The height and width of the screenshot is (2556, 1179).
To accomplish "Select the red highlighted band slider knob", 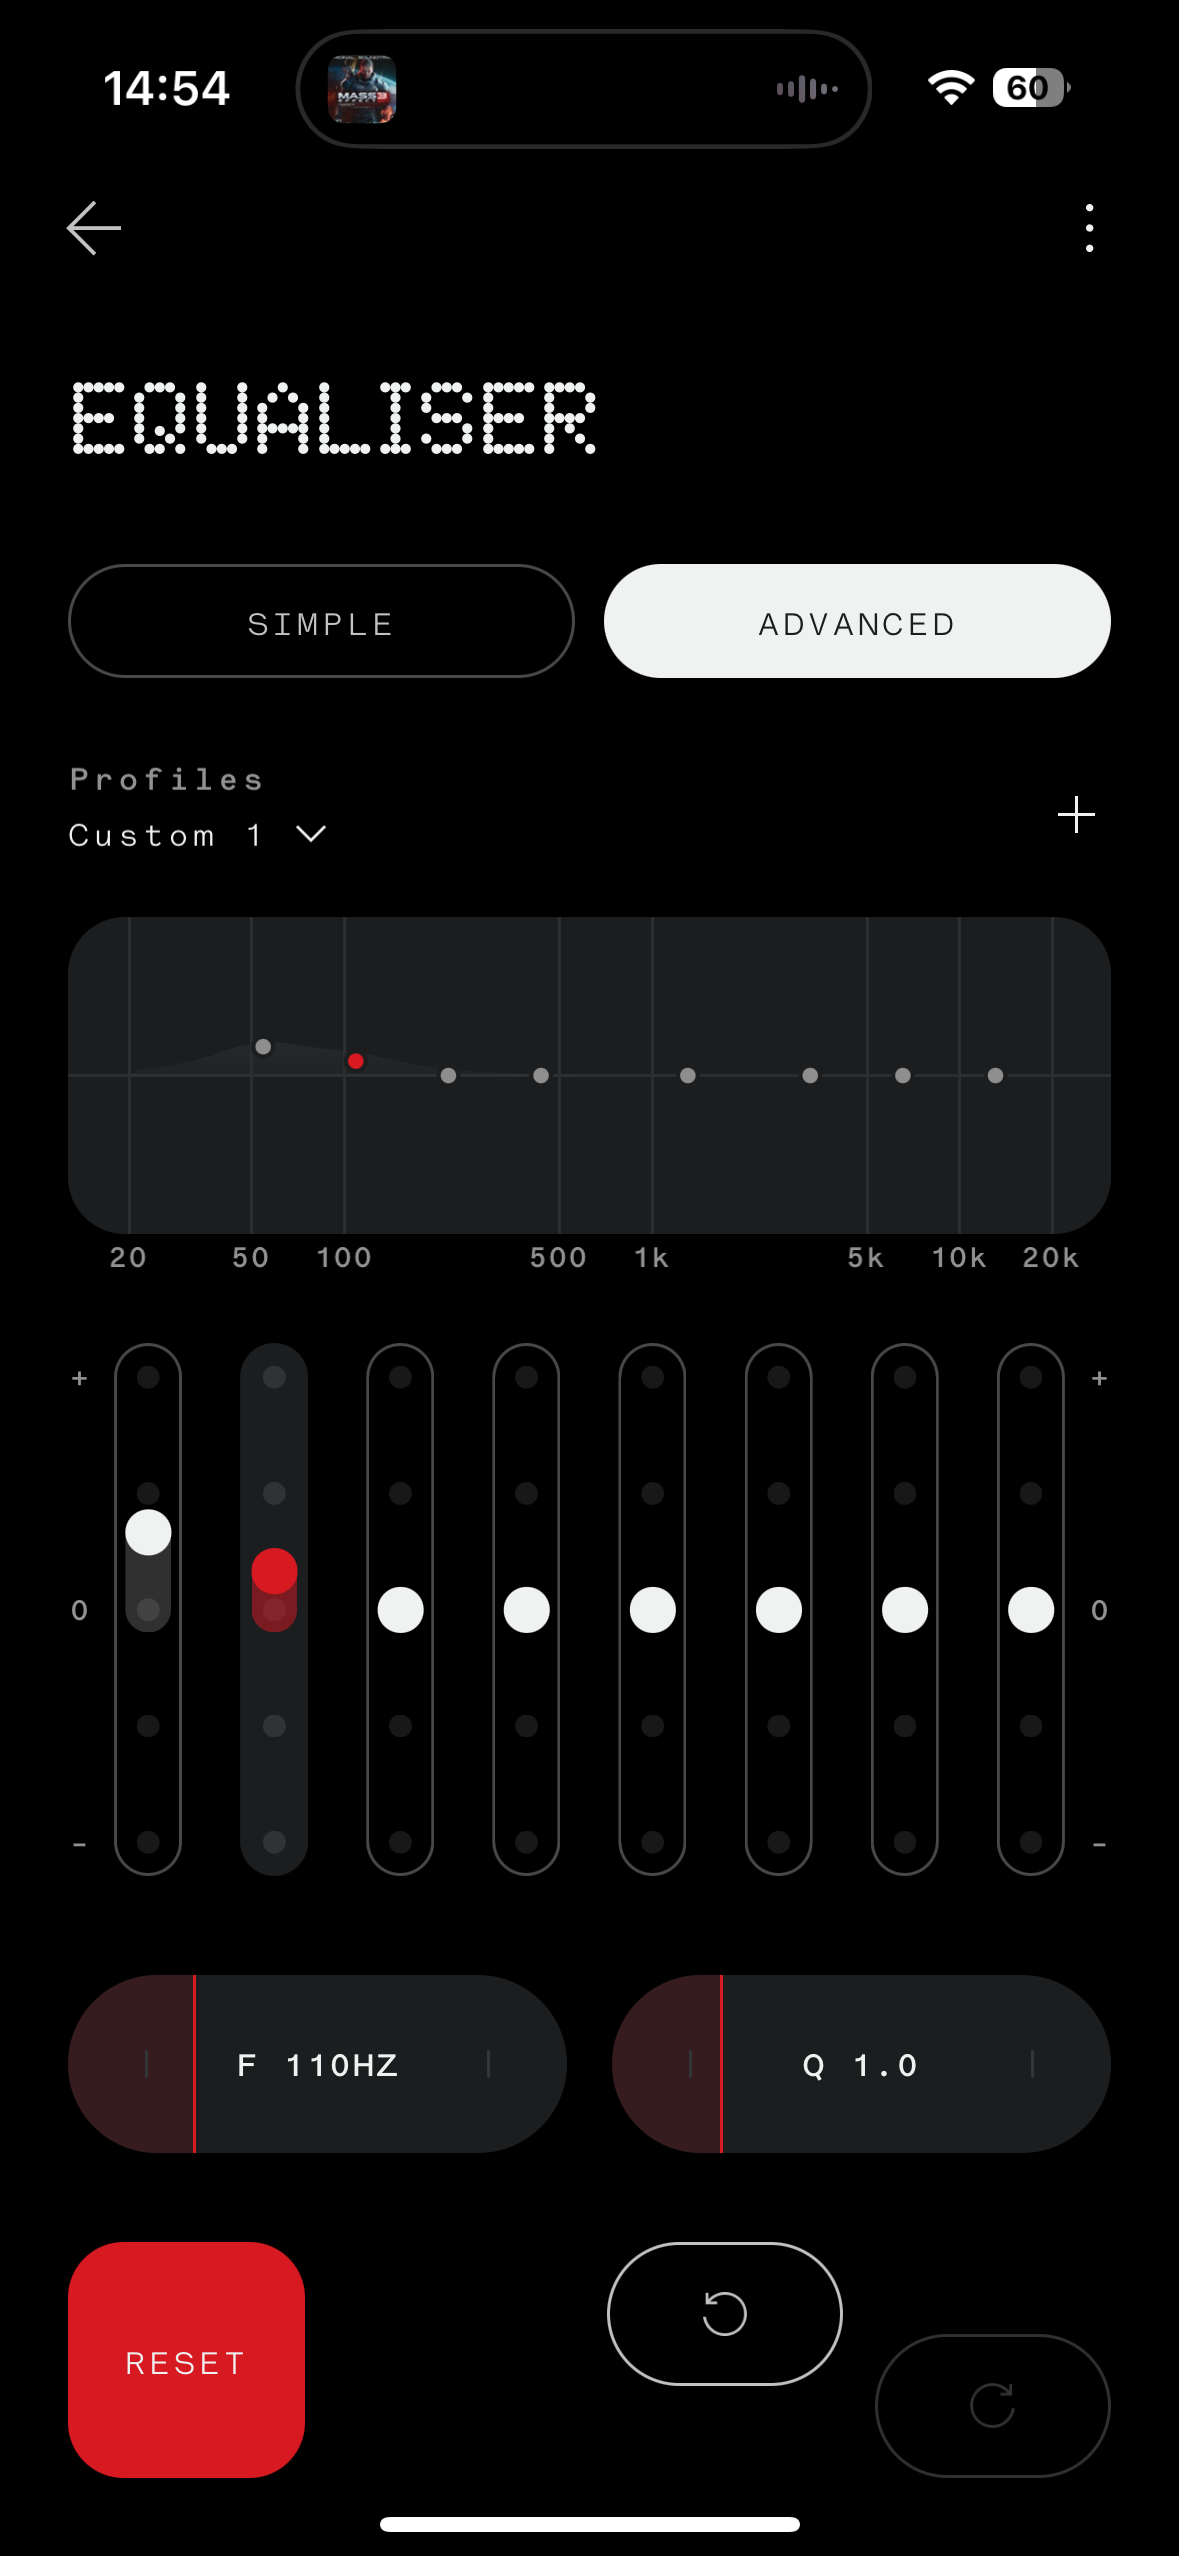I will pos(274,1571).
